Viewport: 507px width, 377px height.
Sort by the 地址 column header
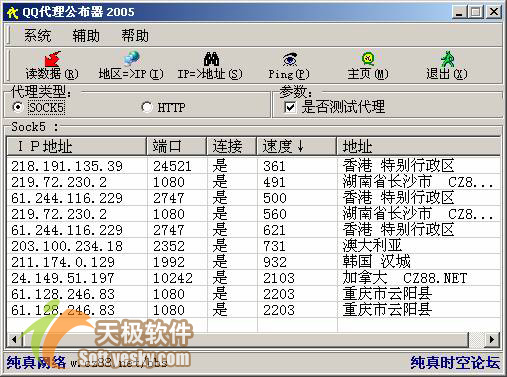pos(418,146)
